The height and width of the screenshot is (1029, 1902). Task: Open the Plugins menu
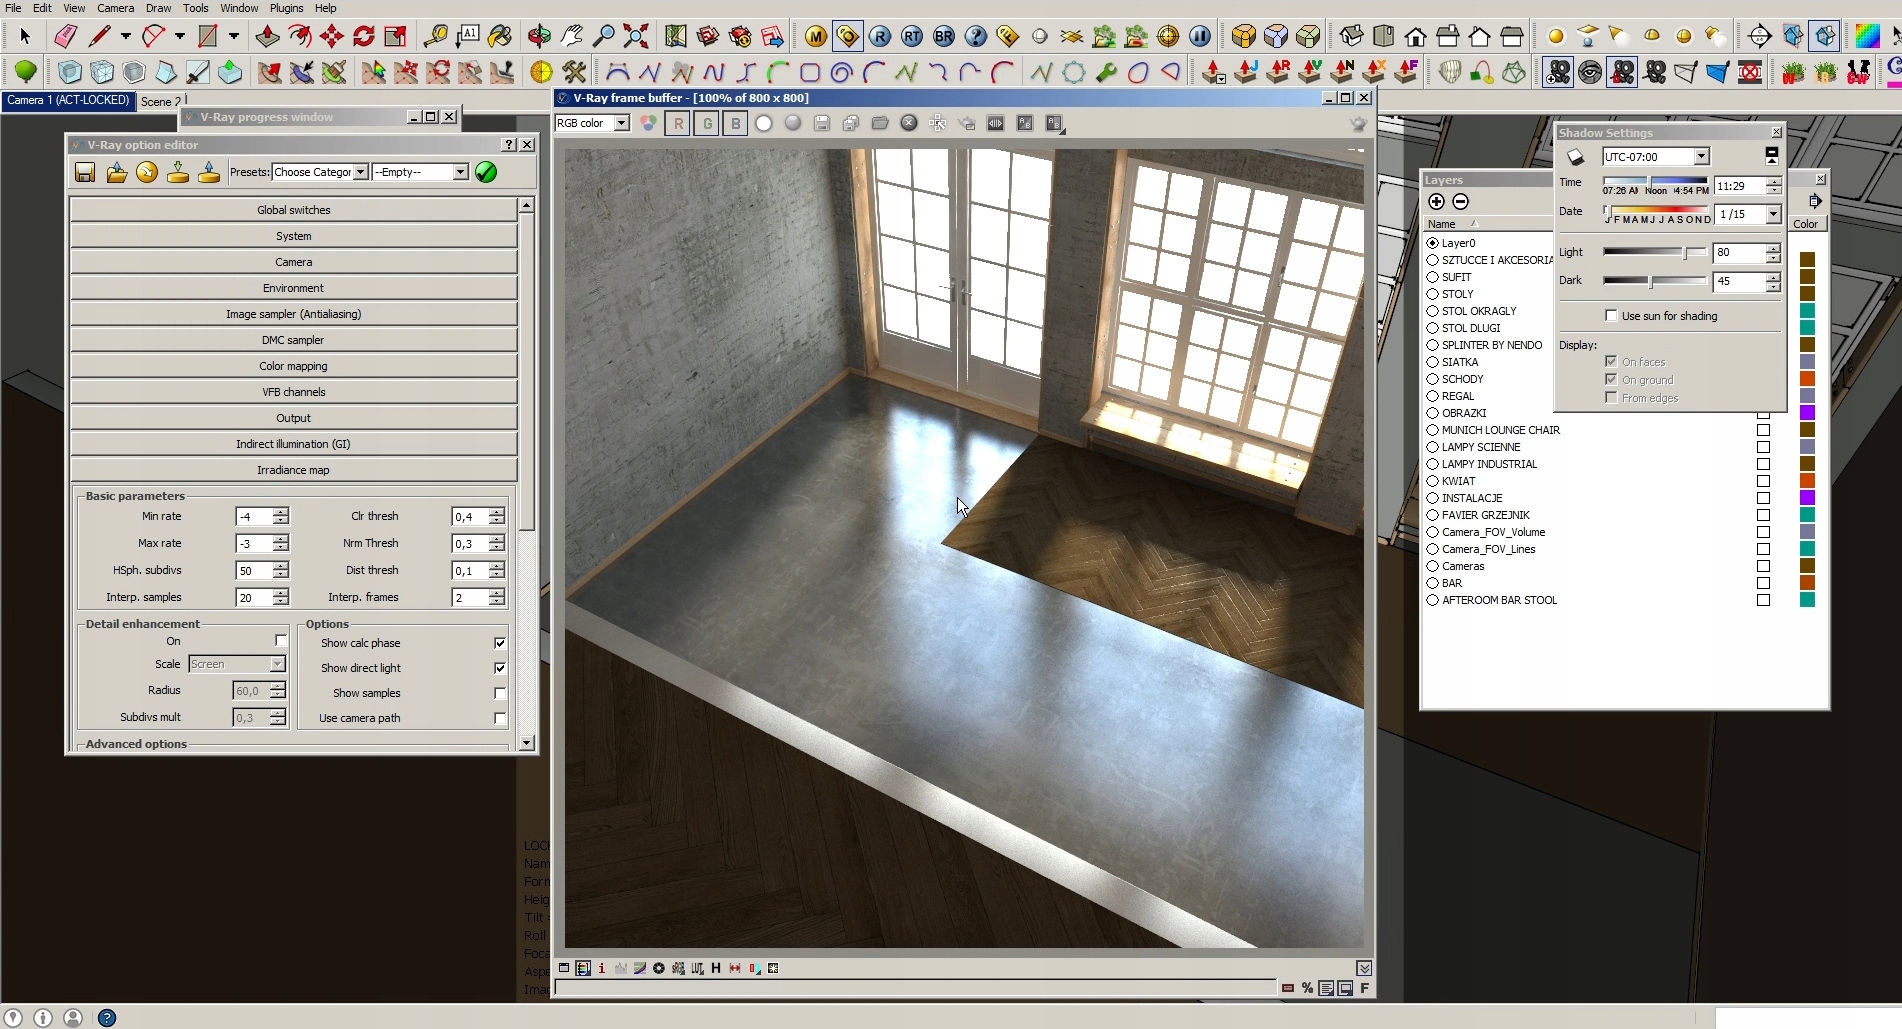tap(286, 8)
